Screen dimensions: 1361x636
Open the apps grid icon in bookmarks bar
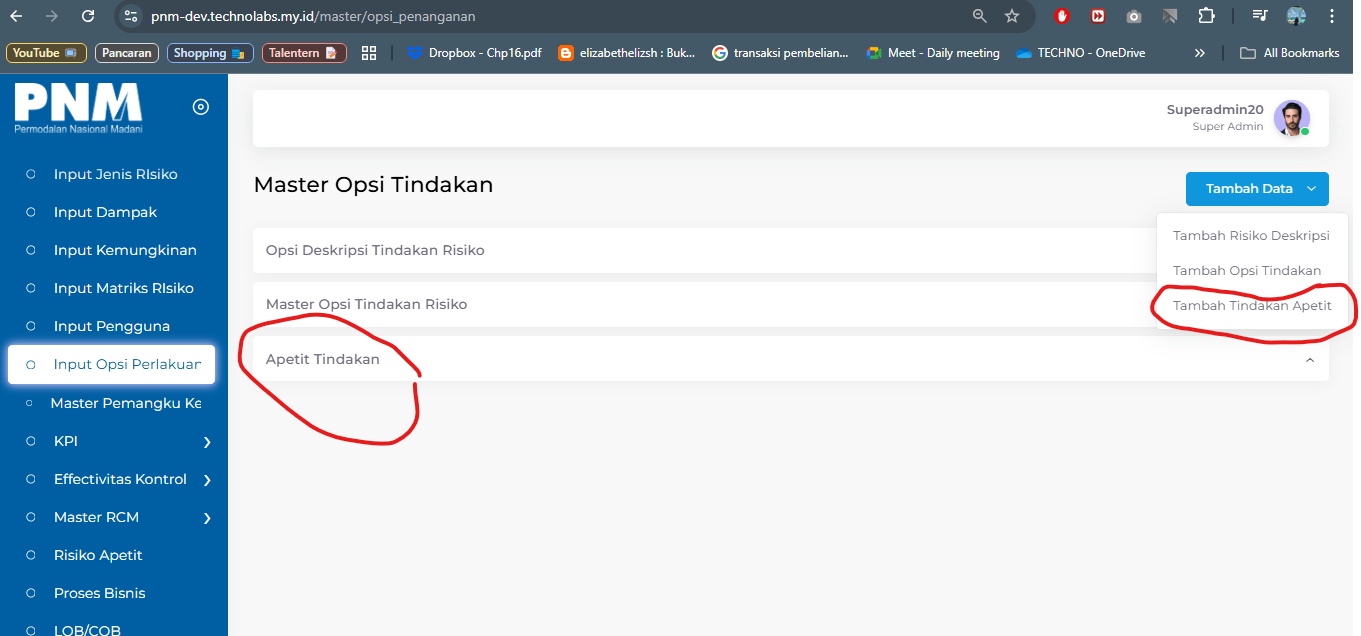[x=369, y=53]
